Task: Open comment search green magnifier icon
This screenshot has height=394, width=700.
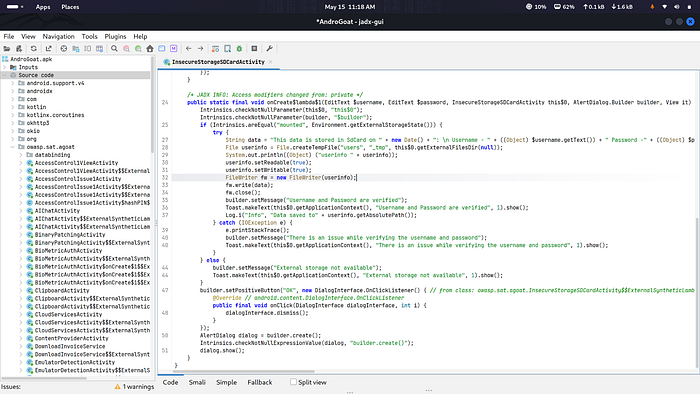Action: click(x=138, y=49)
